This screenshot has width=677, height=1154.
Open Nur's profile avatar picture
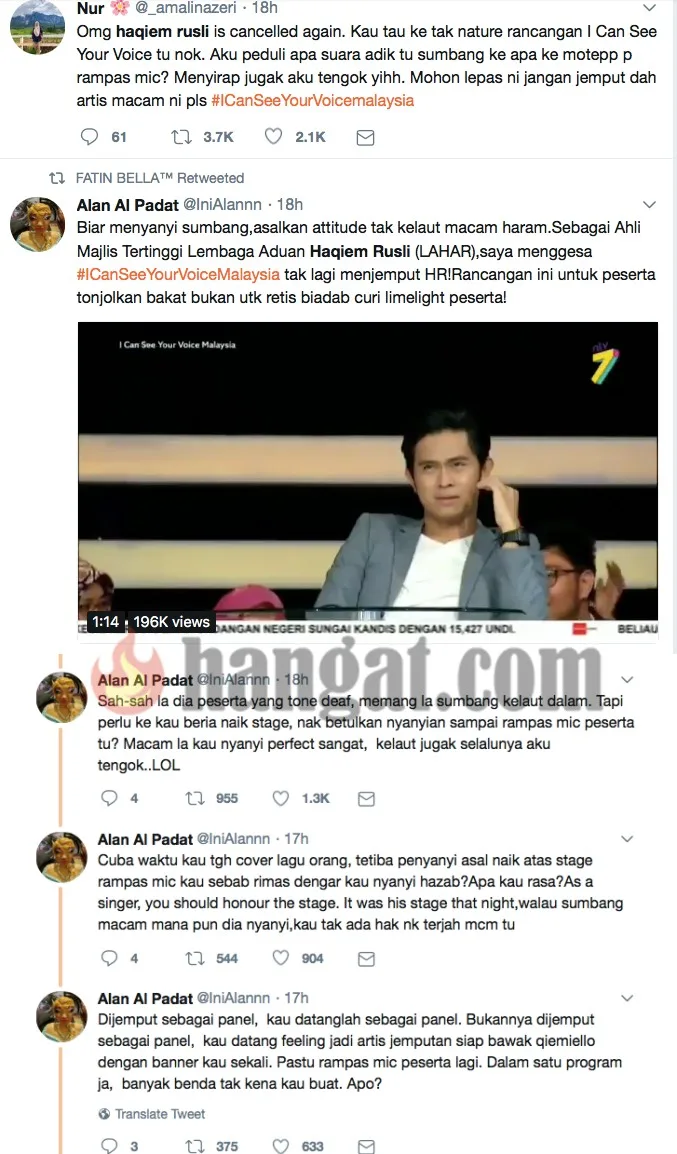(x=37, y=27)
